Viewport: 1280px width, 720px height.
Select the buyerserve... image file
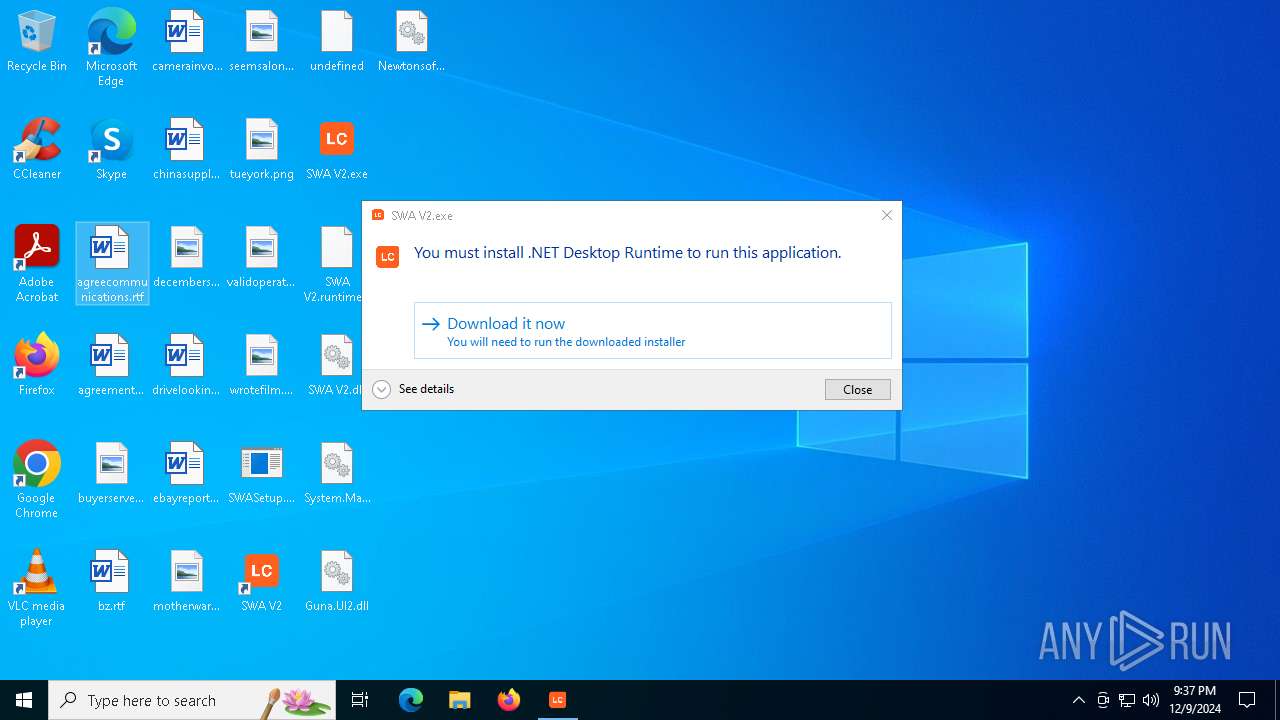(111, 474)
